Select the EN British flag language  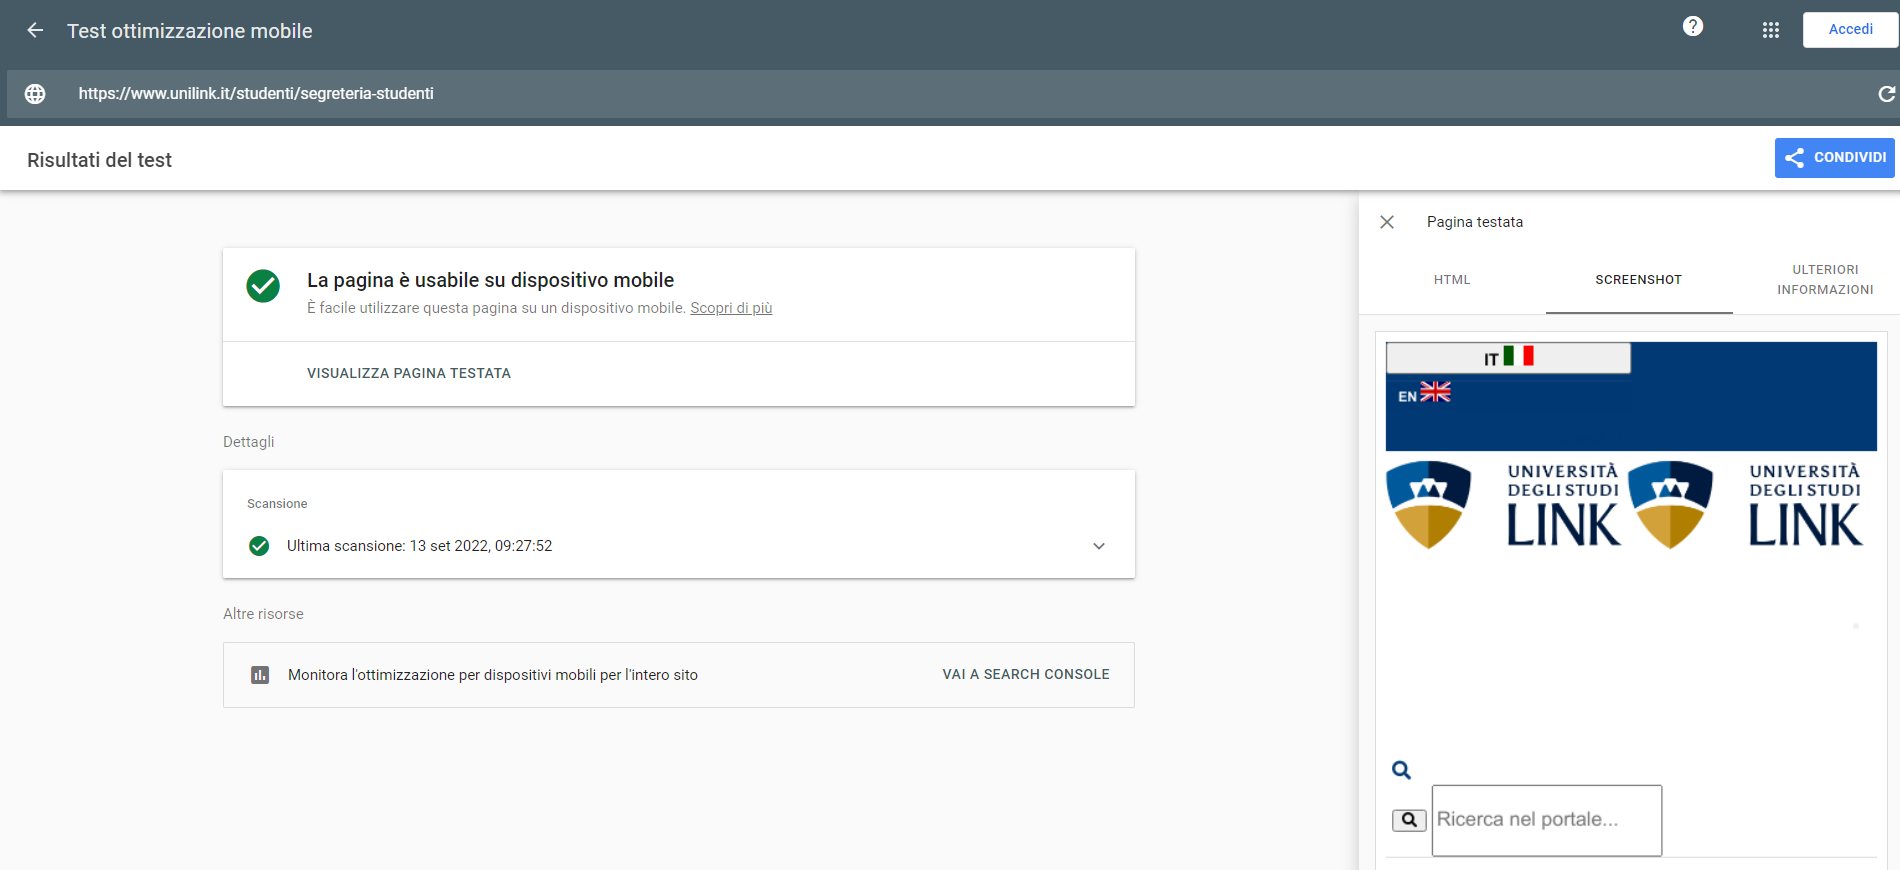click(x=1424, y=393)
